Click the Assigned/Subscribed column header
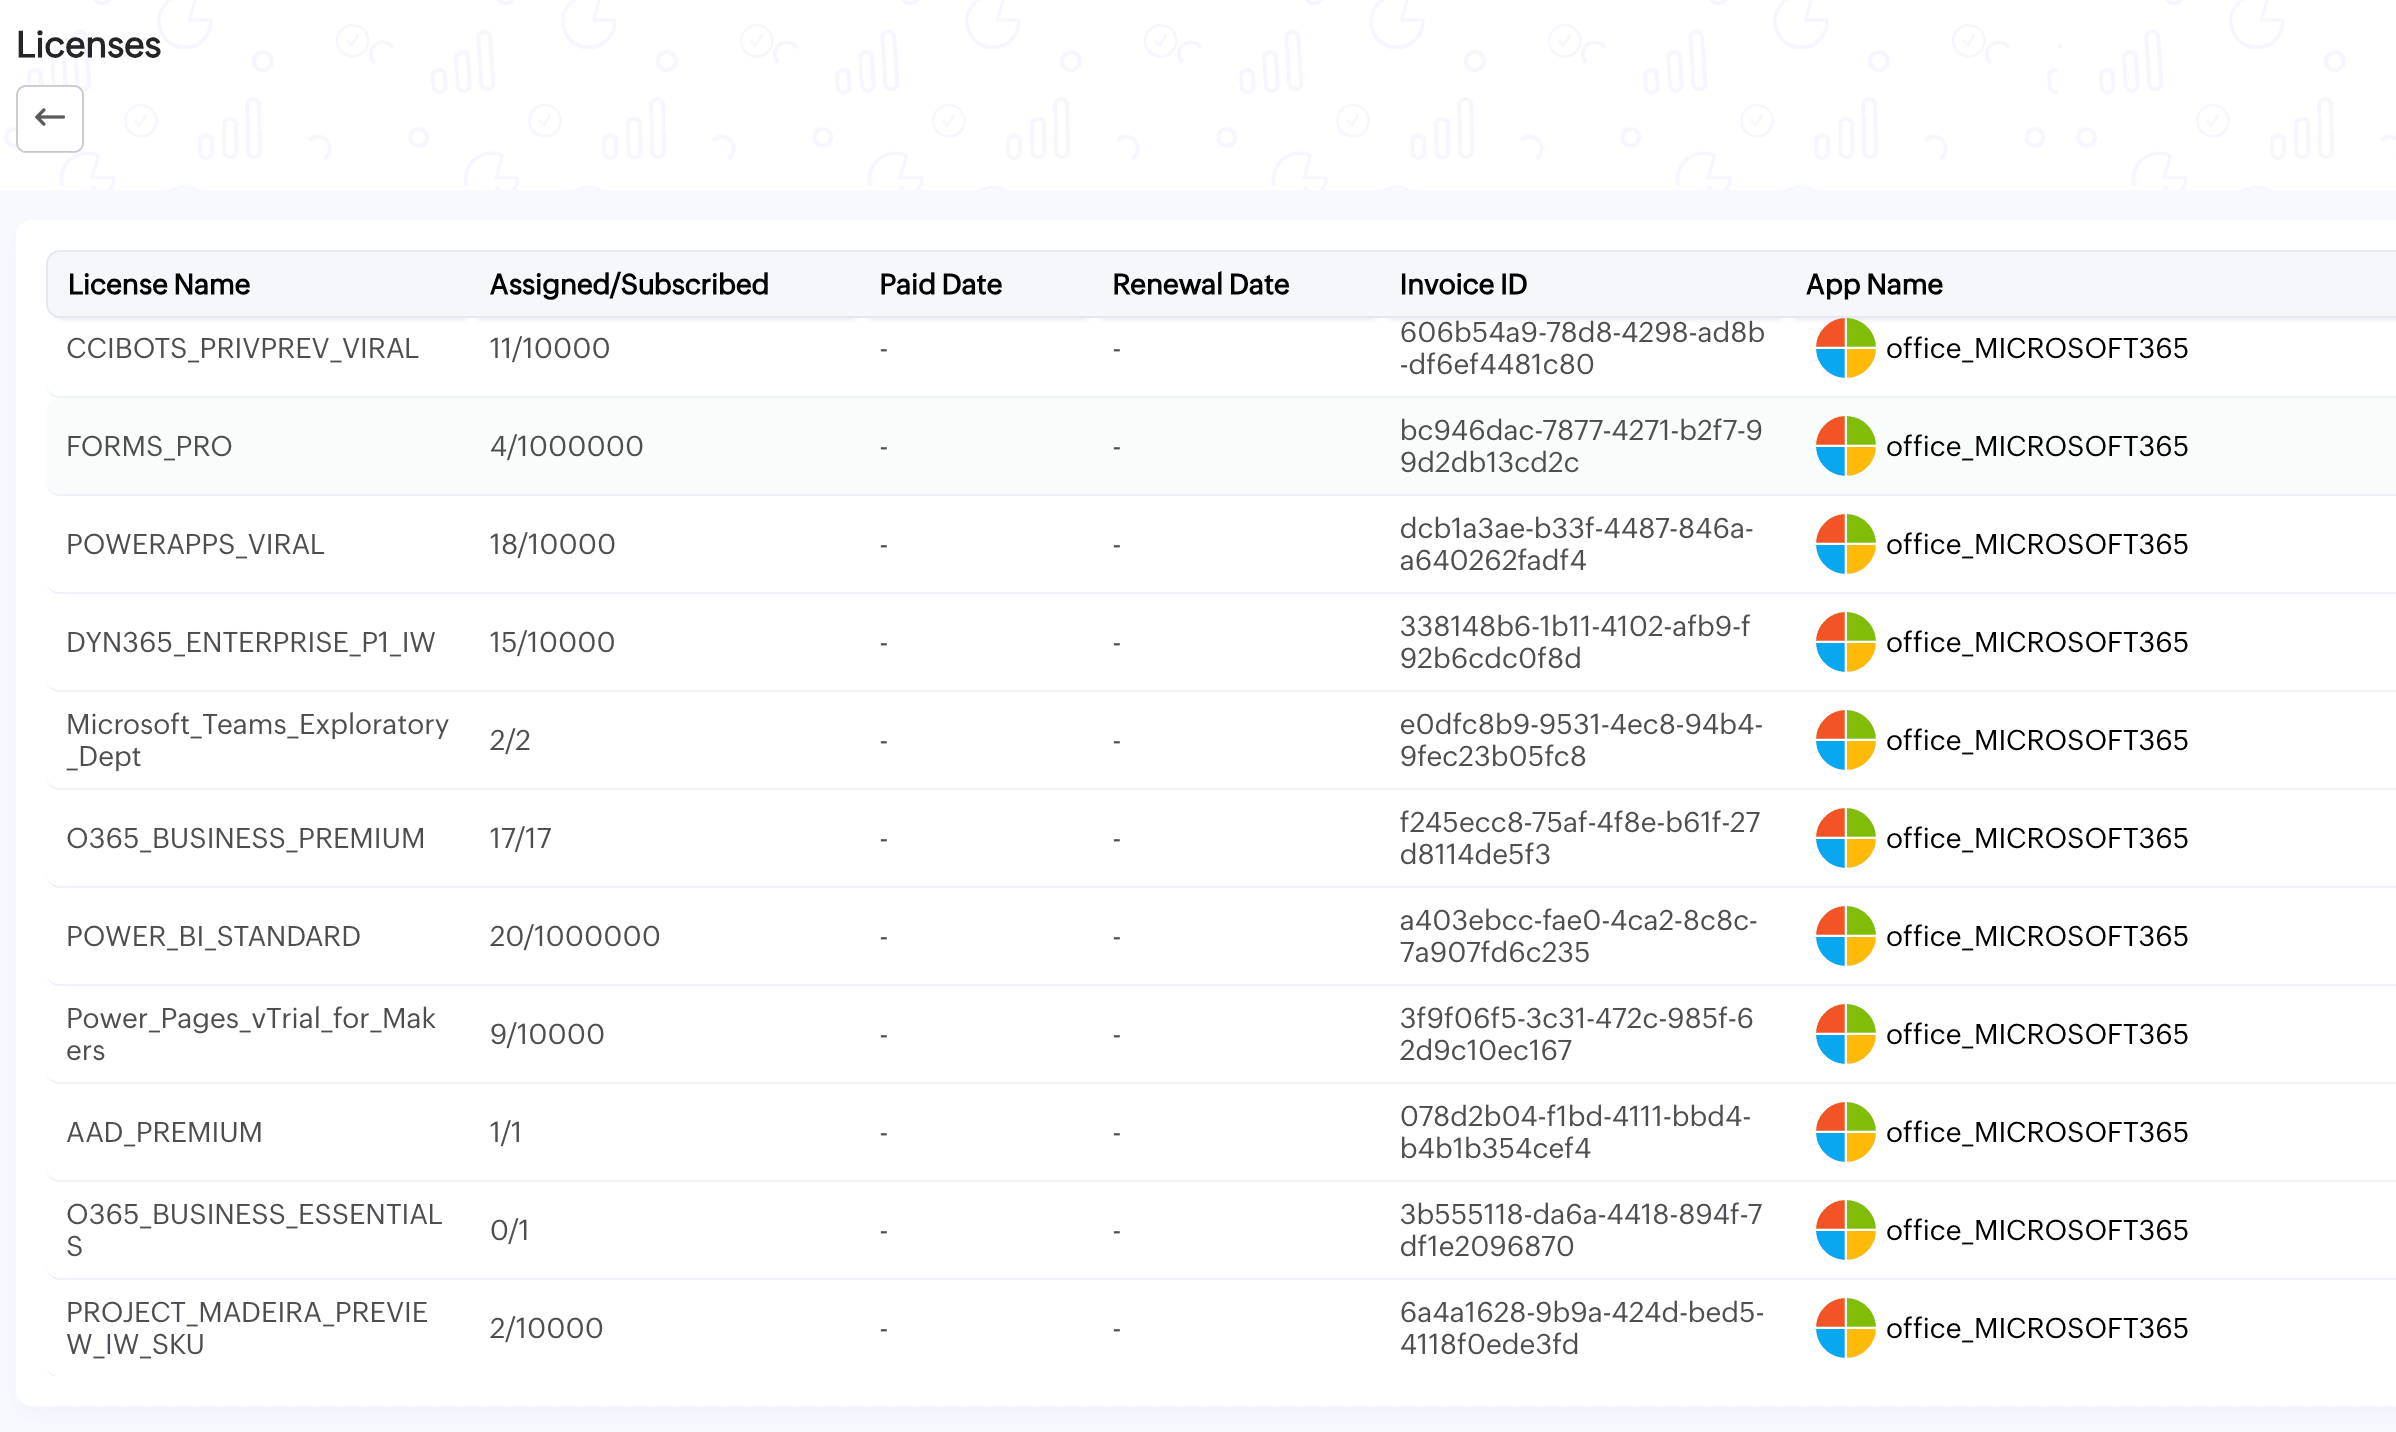The width and height of the screenshot is (2396, 1432). 629,285
